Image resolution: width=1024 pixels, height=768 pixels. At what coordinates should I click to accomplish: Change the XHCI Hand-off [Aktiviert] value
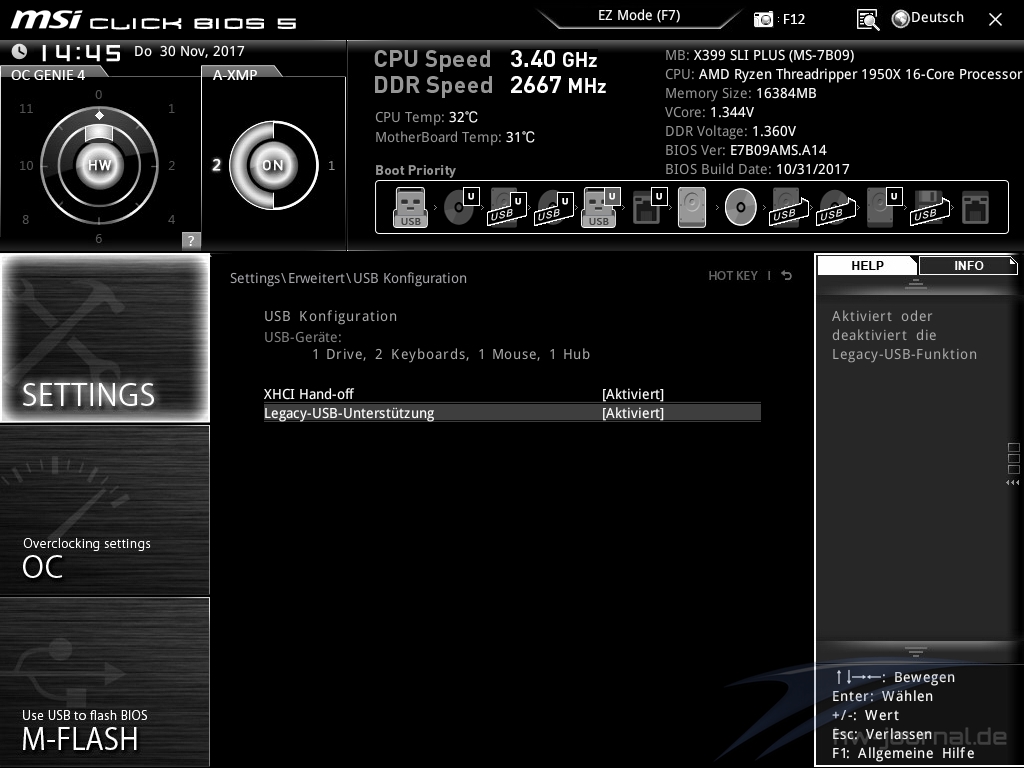(x=632, y=394)
